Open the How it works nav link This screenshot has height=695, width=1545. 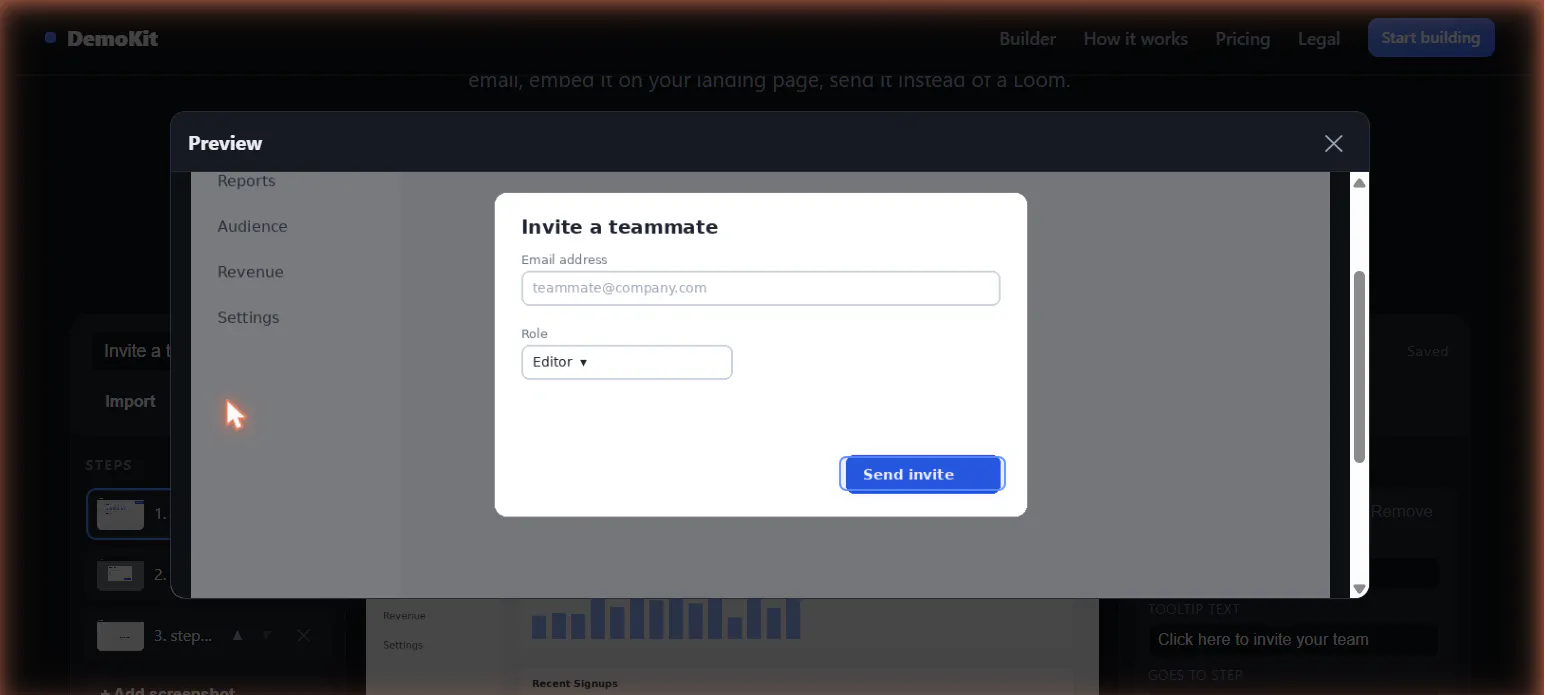[1136, 39]
